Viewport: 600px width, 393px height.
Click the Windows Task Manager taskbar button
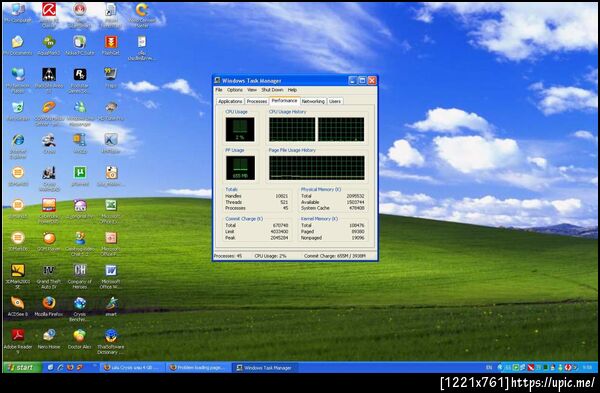[265, 368]
